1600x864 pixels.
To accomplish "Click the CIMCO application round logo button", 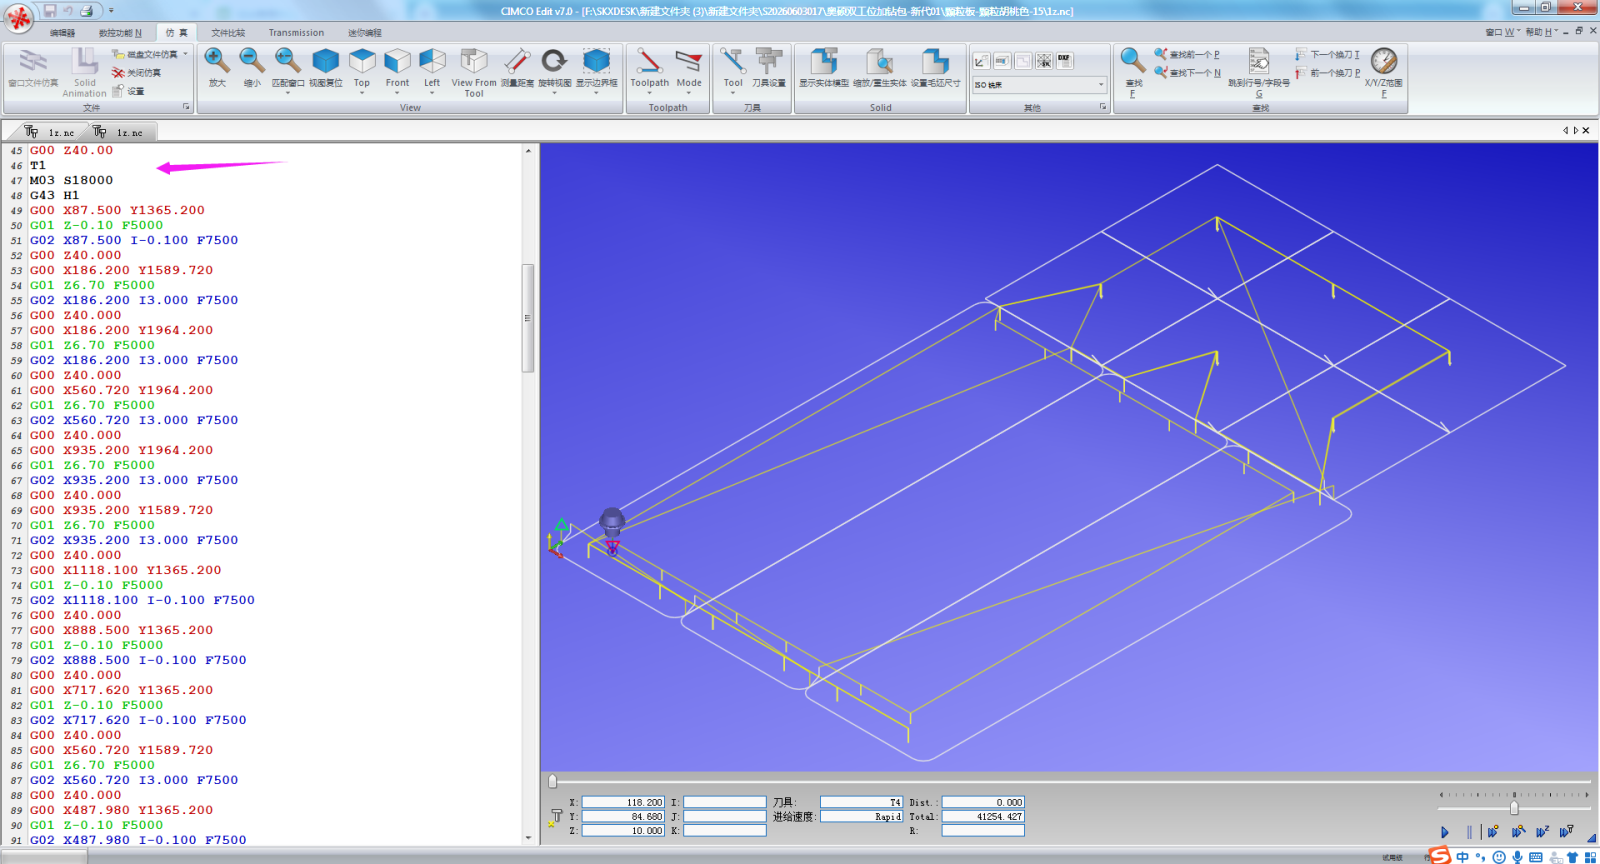I will point(18,17).
